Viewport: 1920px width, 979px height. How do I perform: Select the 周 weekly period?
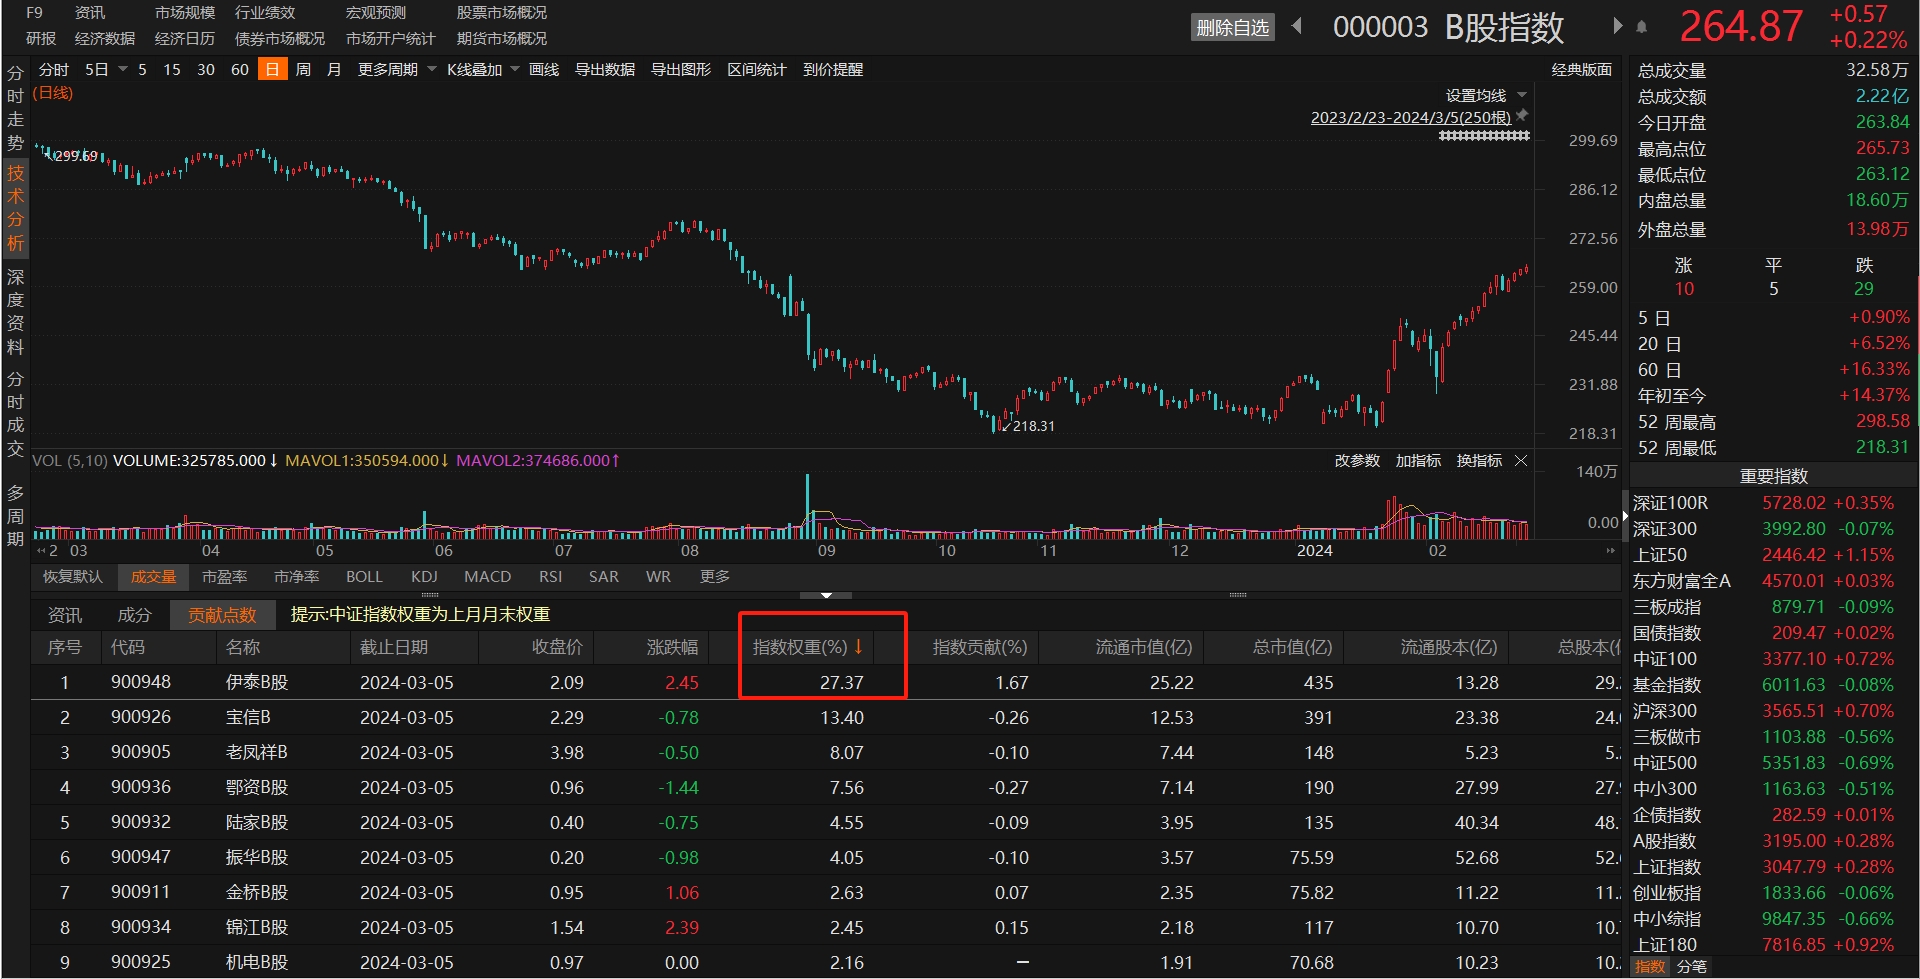303,70
